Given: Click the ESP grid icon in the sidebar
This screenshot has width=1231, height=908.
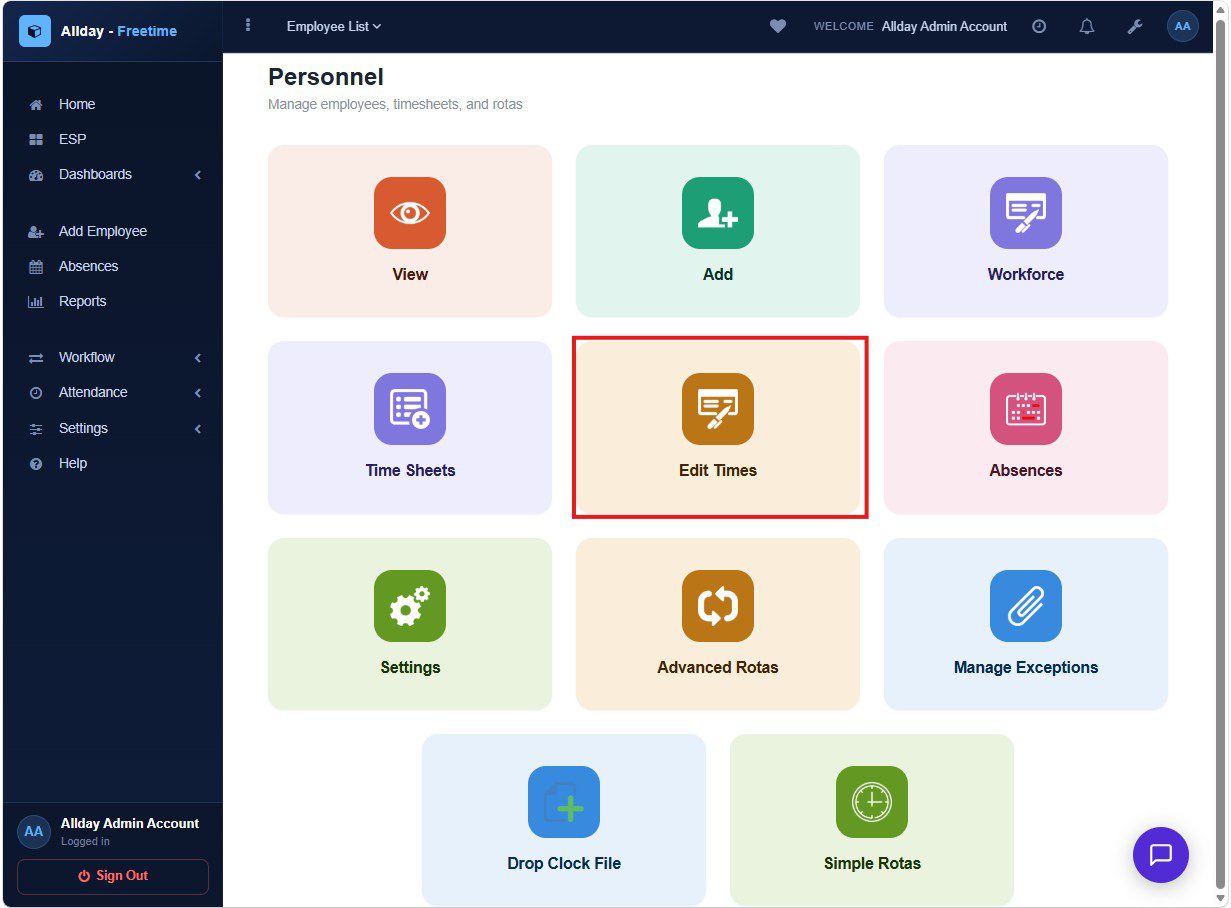Looking at the screenshot, I should pyautogui.click(x=36, y=139).
